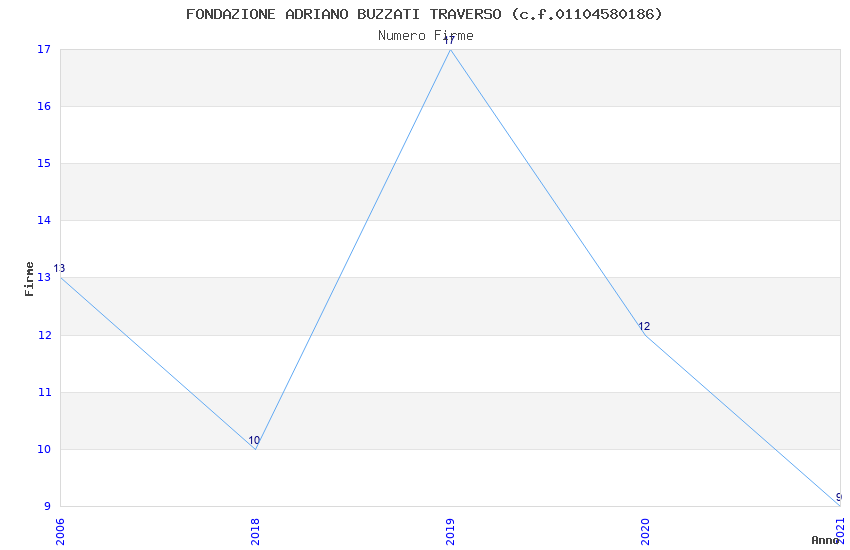This screenshot has height=550, width=850.
Task: Click y-axis tick value 9
Action: click(x=47, y=506)
